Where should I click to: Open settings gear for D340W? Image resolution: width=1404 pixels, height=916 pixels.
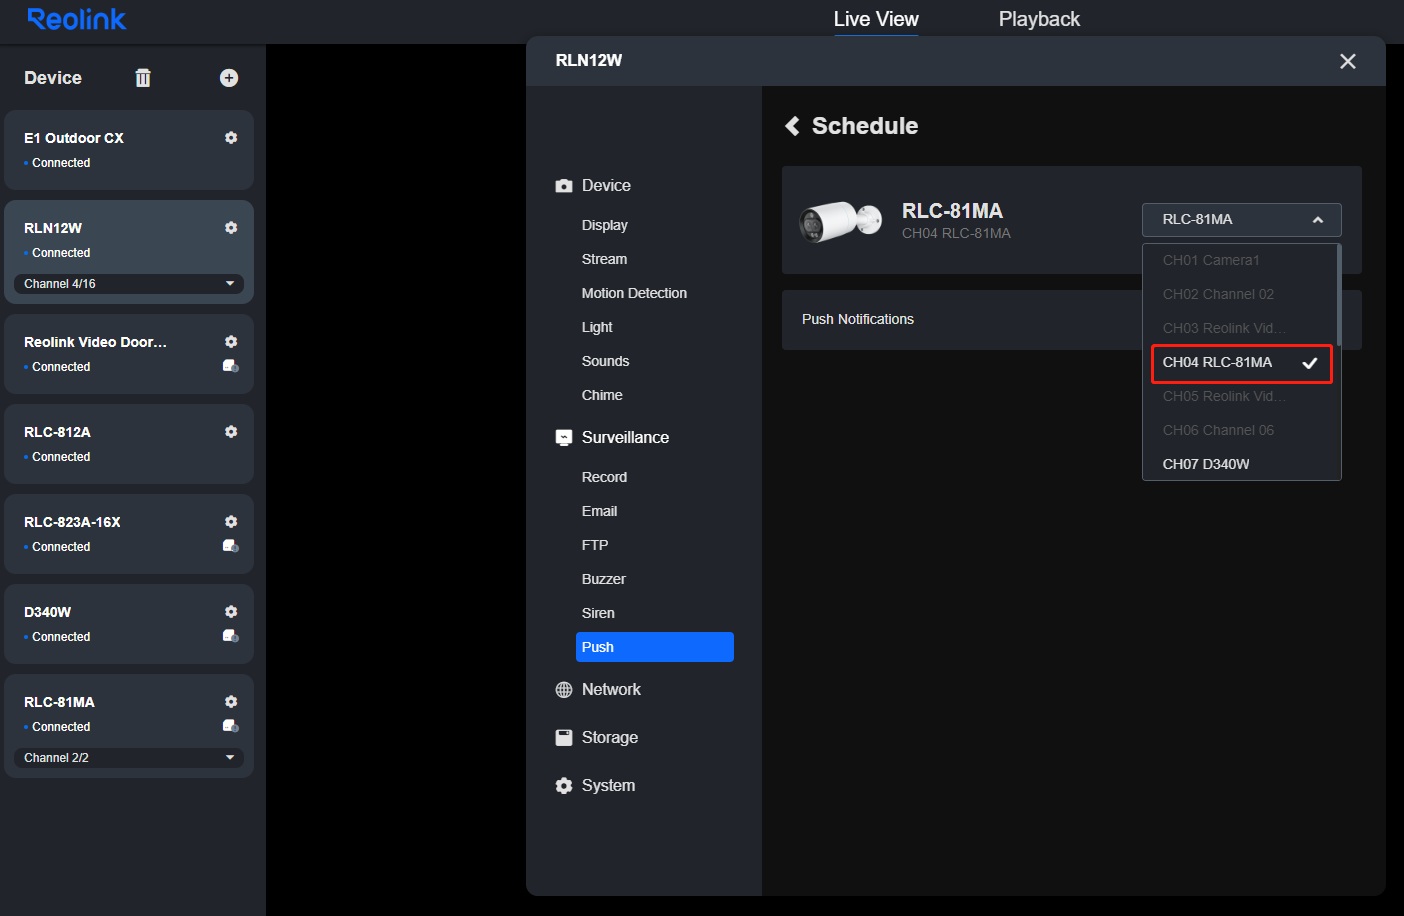coord(231,612)
